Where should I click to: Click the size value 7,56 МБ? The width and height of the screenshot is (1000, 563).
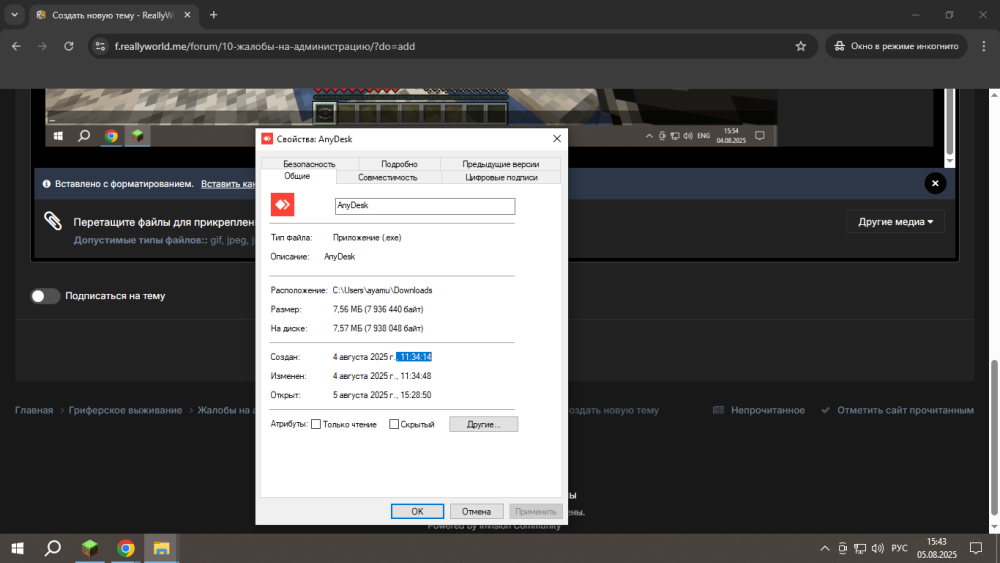click(x=378, y=309)
